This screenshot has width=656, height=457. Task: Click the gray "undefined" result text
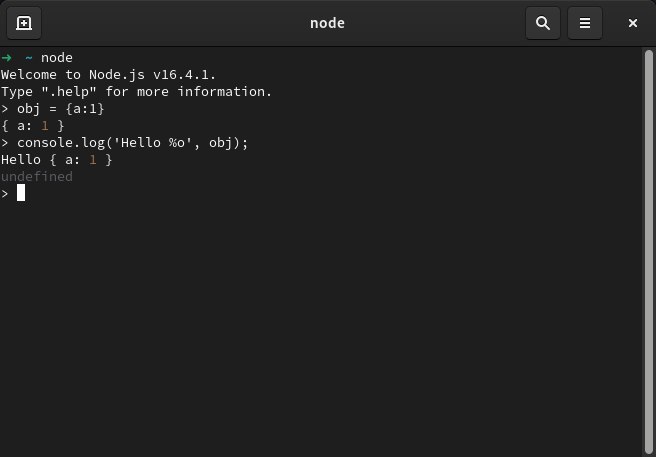coord(37,176)
